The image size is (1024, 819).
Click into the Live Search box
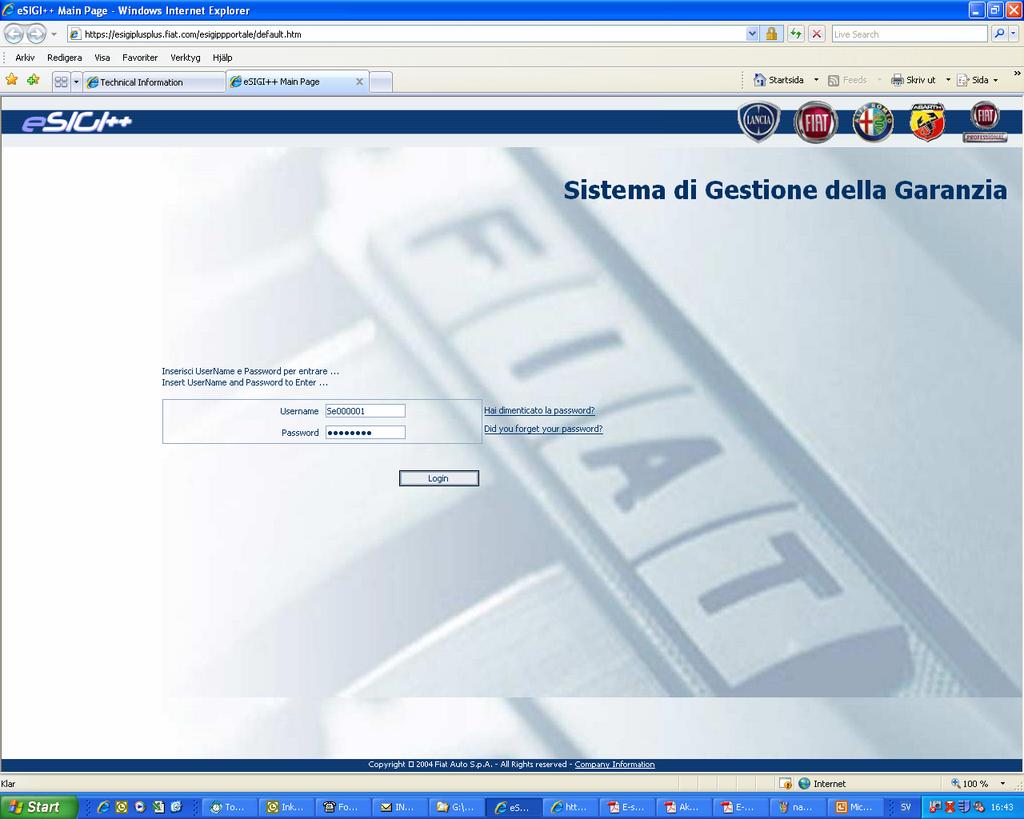pos(909,34)
